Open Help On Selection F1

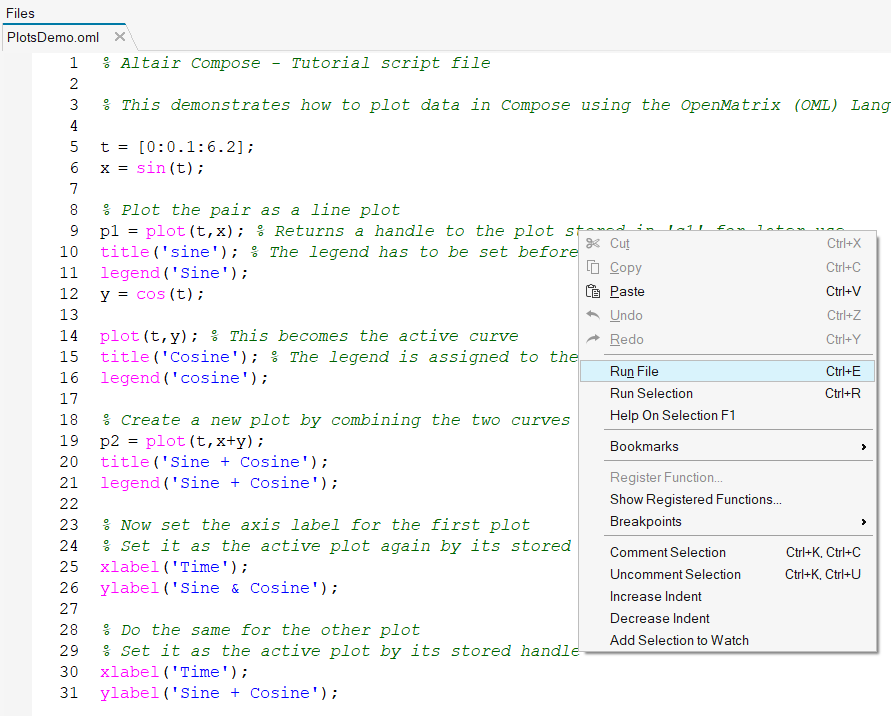point(672,415)
